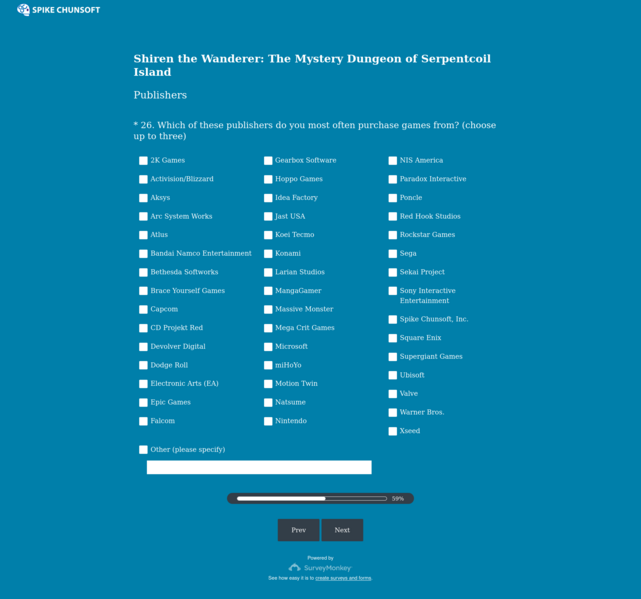
Task: Click the Other specify text field
Action: pyautogui.click(x=259, y=467)
